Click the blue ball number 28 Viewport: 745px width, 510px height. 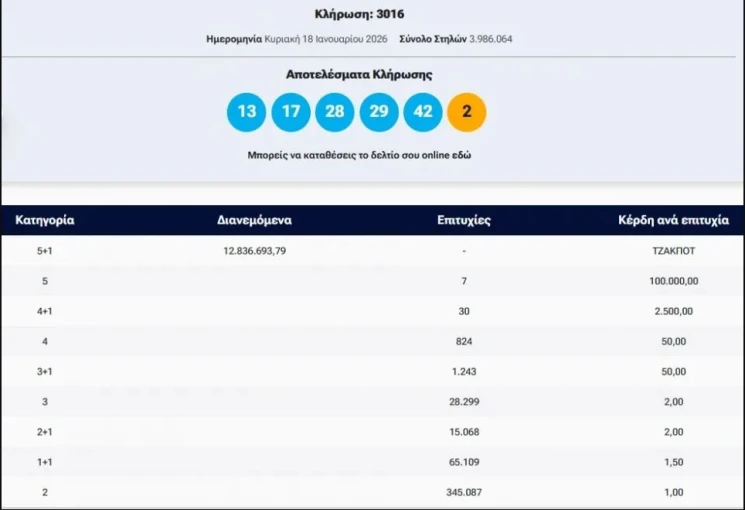pos(335,111)
